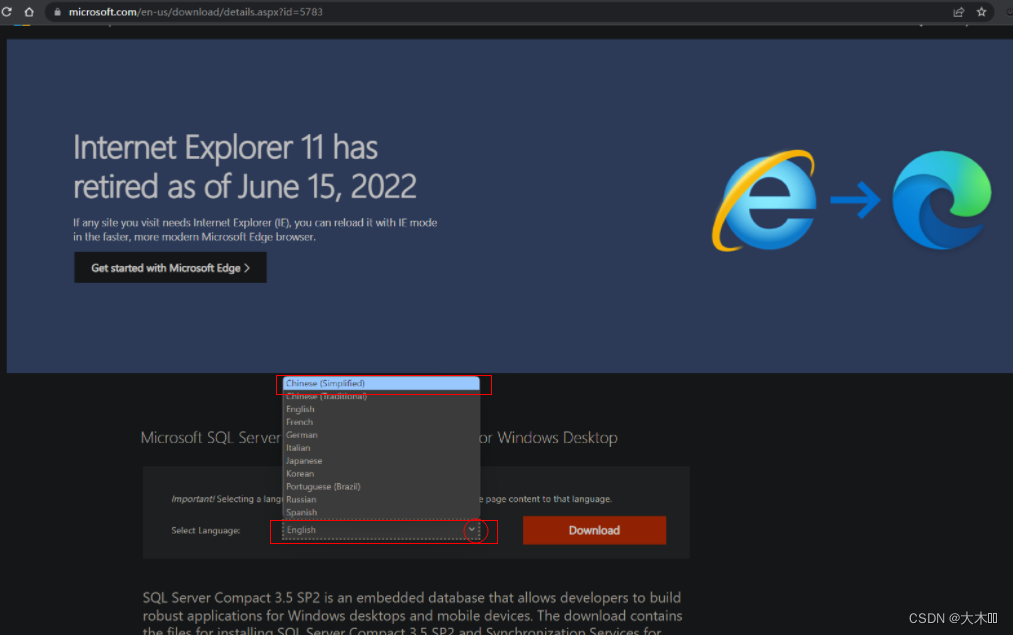Viewport: 1013px width, 635px height.
Task: Click the red Download button
Action: (594, 530)
